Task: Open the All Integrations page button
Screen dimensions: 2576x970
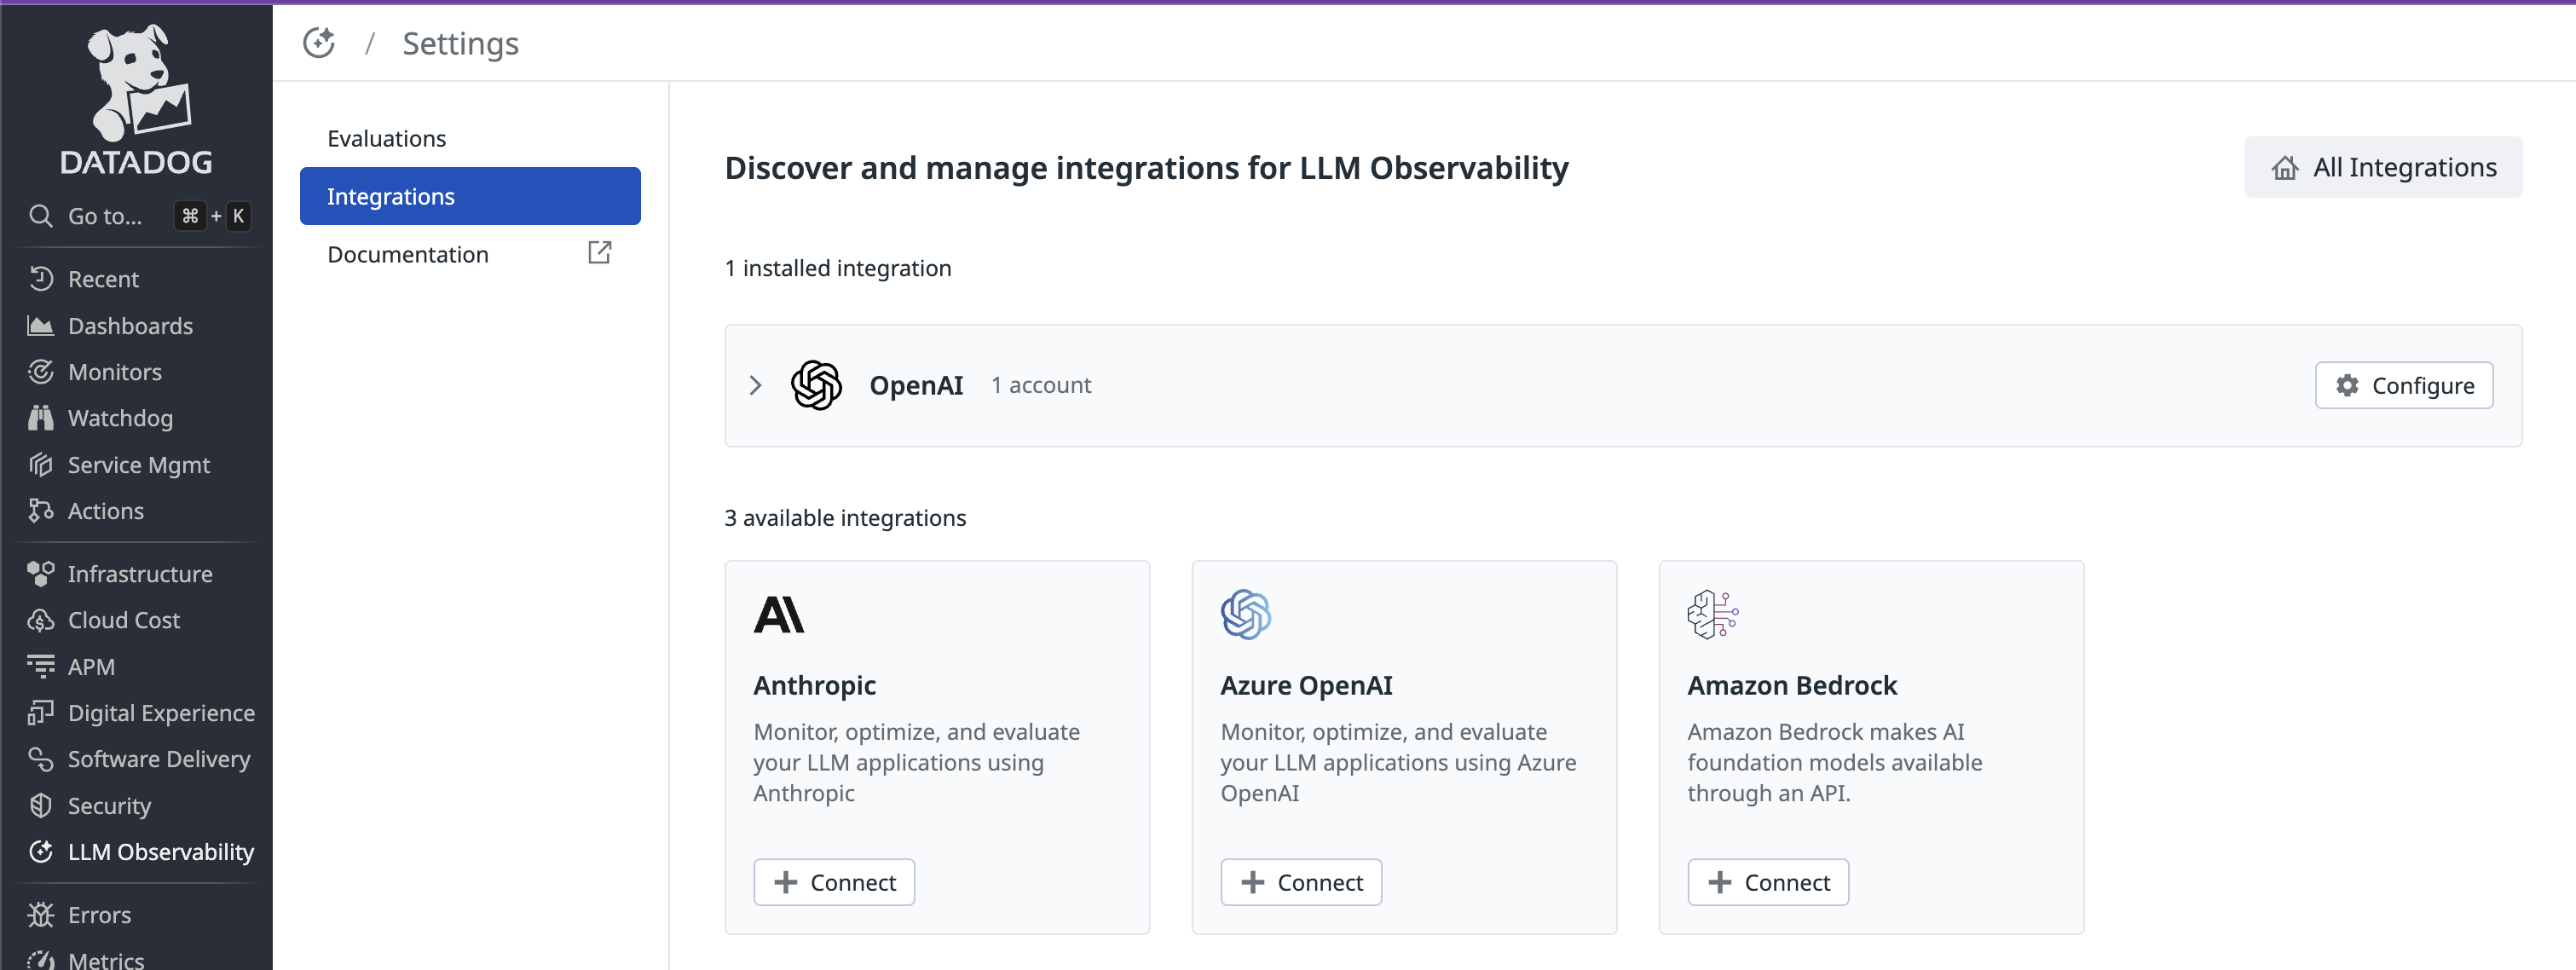Action: 2382,167
